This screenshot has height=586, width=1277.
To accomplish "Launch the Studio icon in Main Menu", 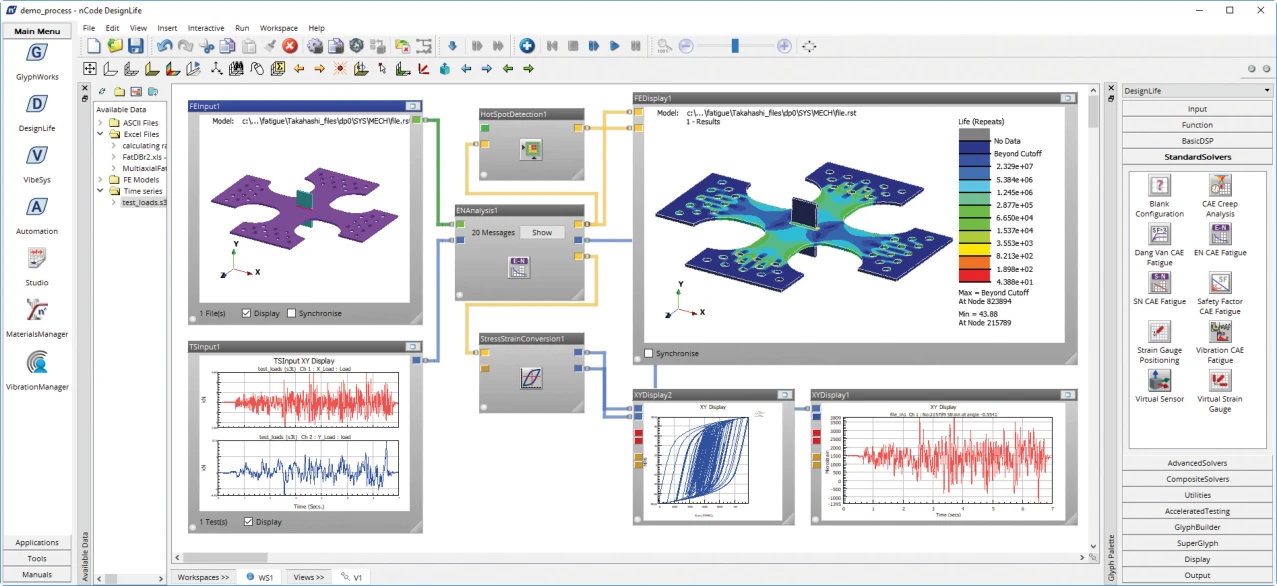I will (x=37, y=258).
